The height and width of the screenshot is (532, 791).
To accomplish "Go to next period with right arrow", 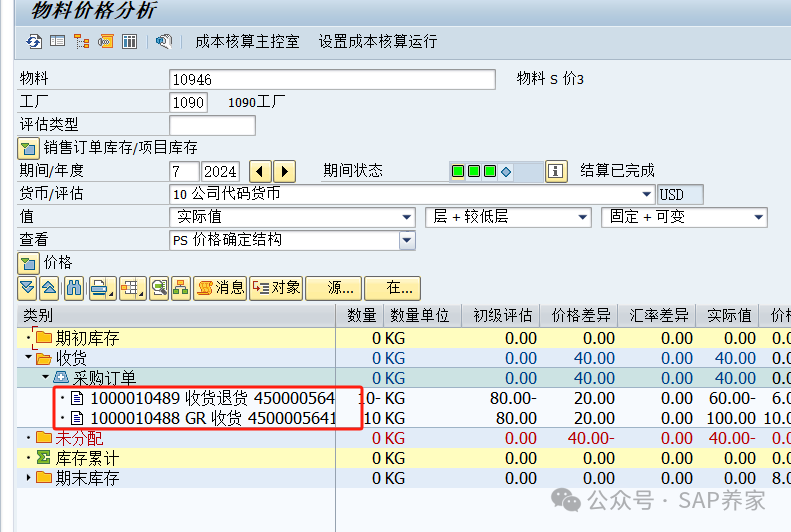I will tap(285, 171).
